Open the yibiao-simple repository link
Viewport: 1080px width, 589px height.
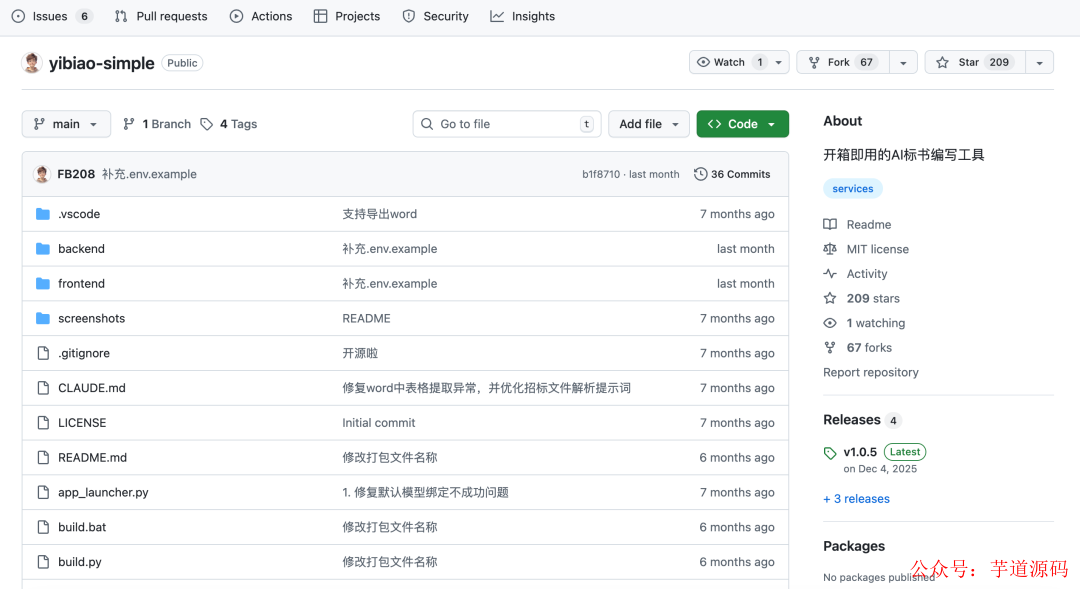pyautogui.click(x=101, y=63)
